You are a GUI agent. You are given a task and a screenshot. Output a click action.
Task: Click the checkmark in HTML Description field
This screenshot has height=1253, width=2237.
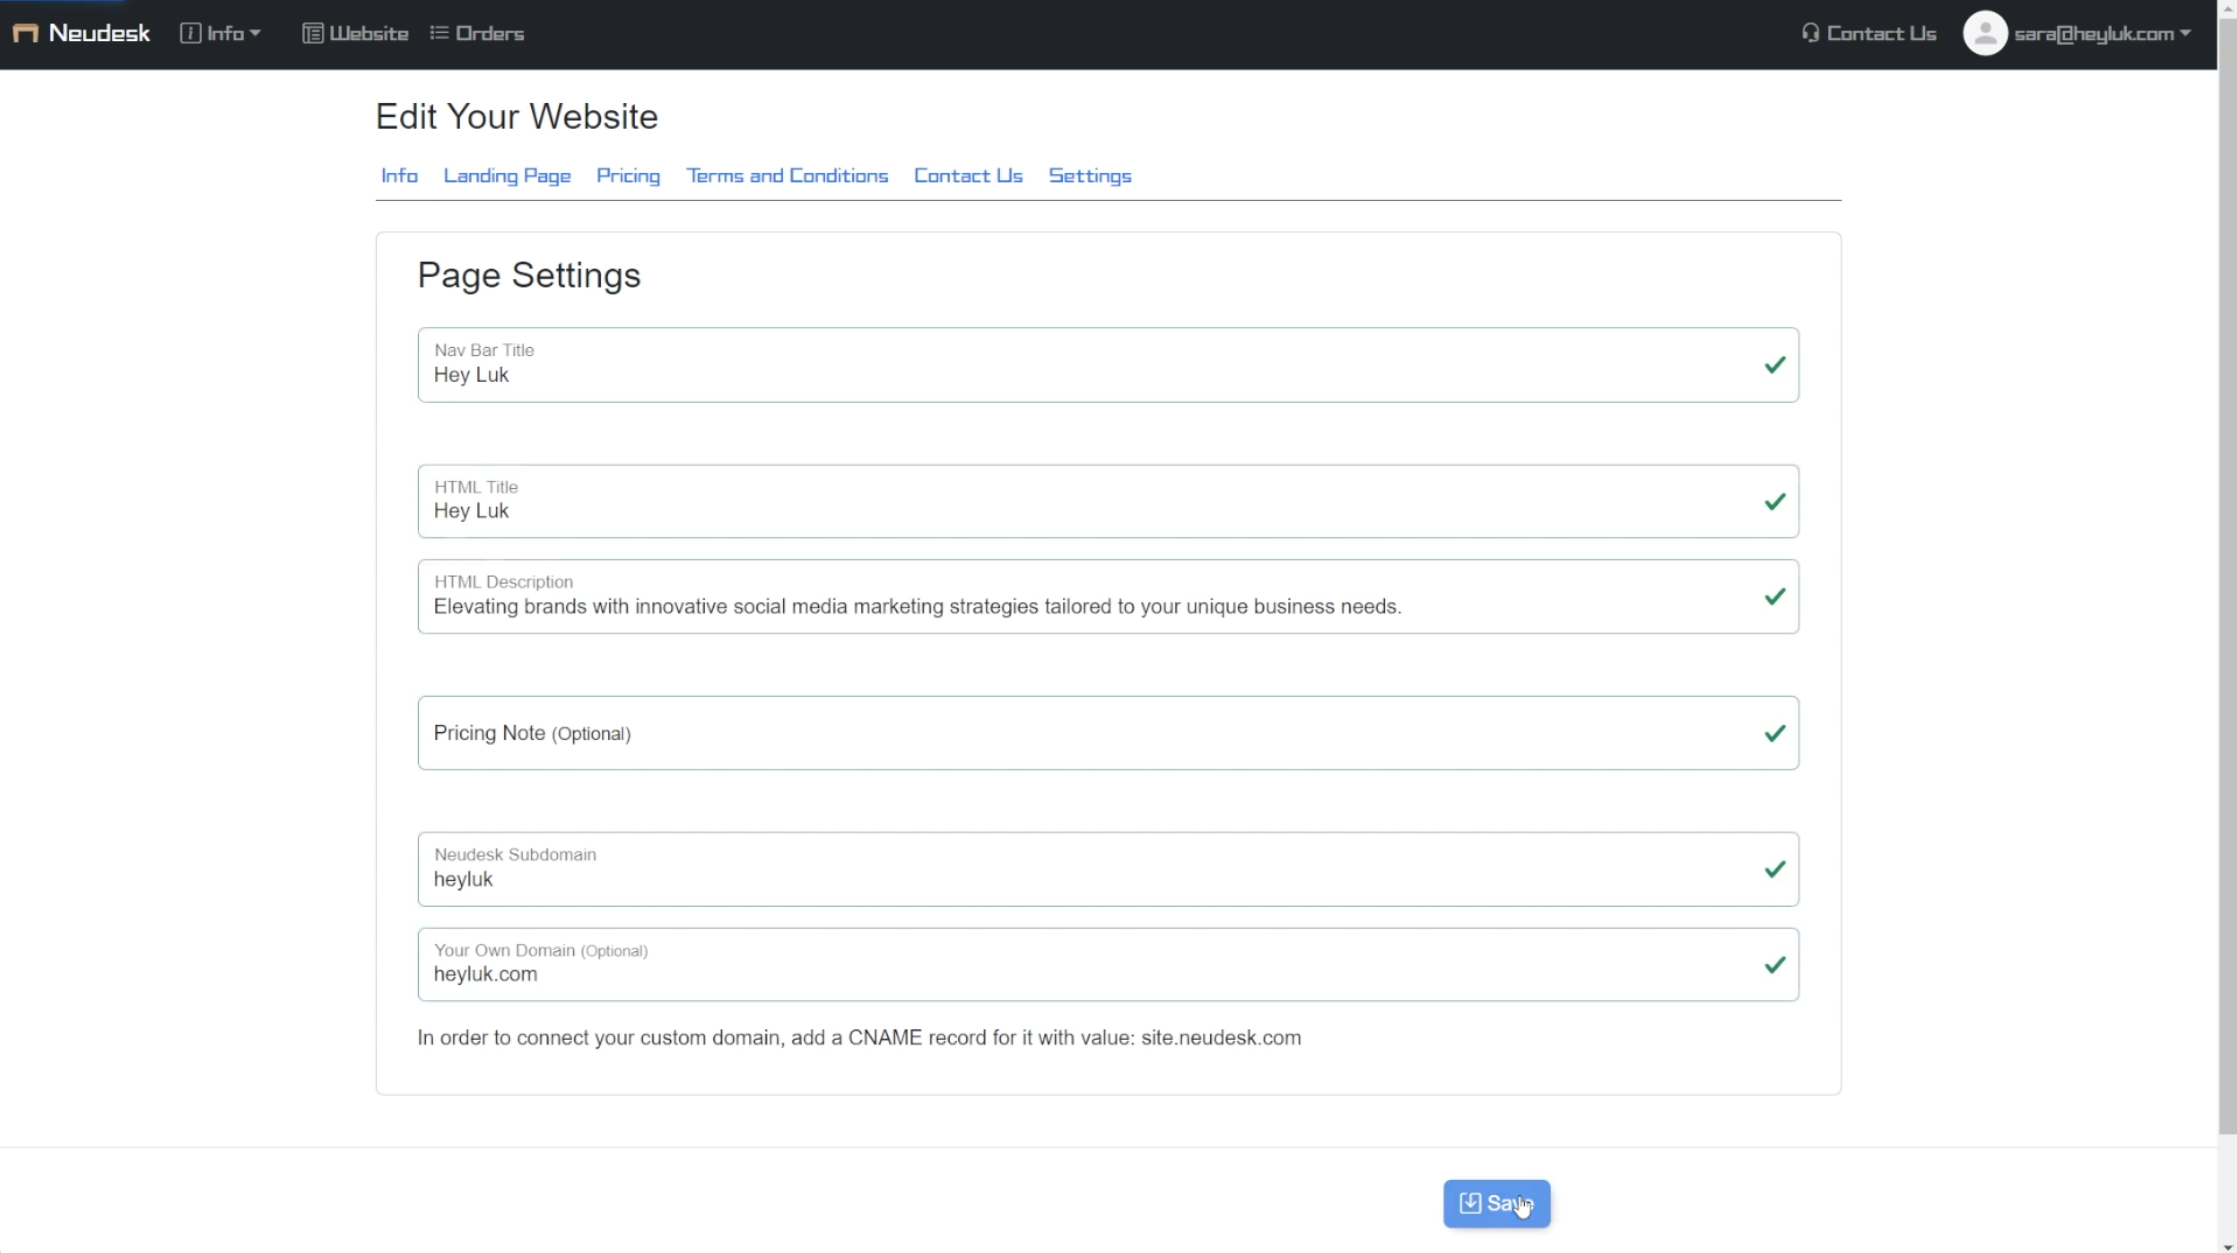point(1774,597)
